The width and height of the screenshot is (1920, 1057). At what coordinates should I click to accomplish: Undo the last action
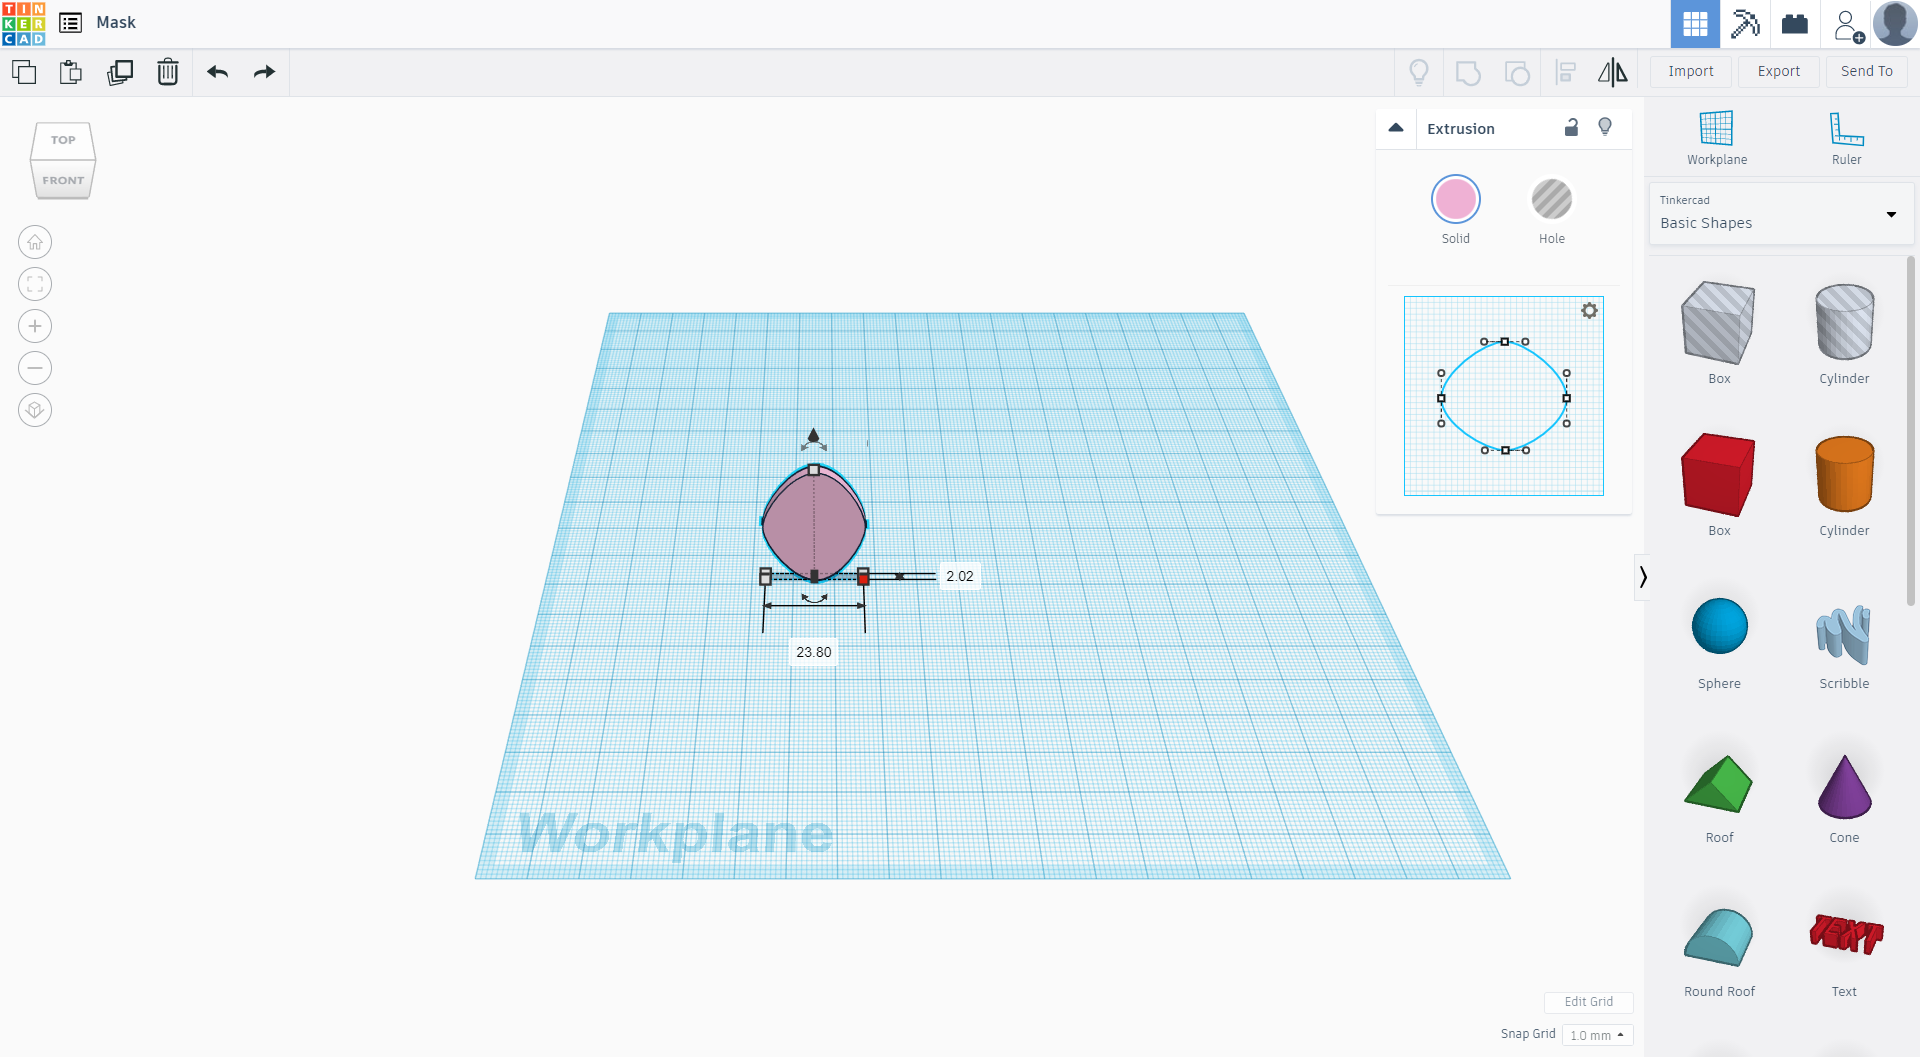[x=217, y=72]
